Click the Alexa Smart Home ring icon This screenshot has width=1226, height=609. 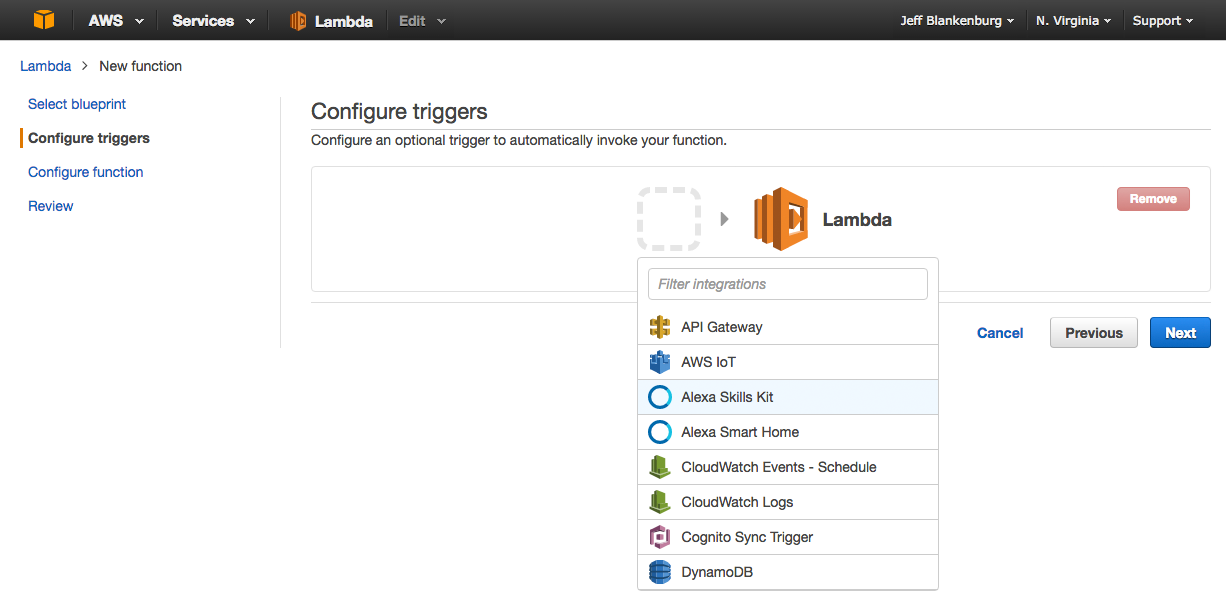pyautogui.click(x=659, y=432)
